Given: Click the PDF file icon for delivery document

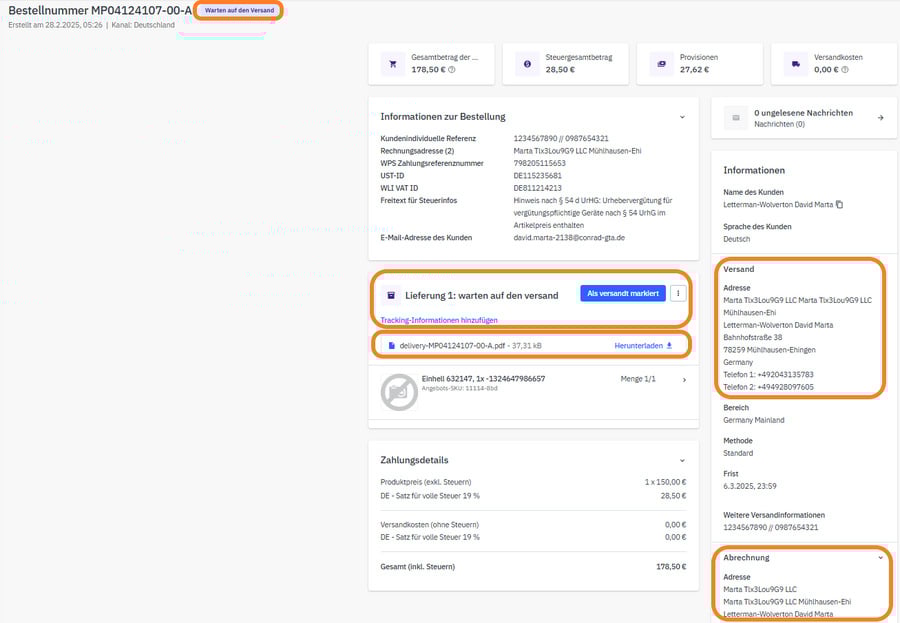Looking at the screenshot, I should [391, 345].
